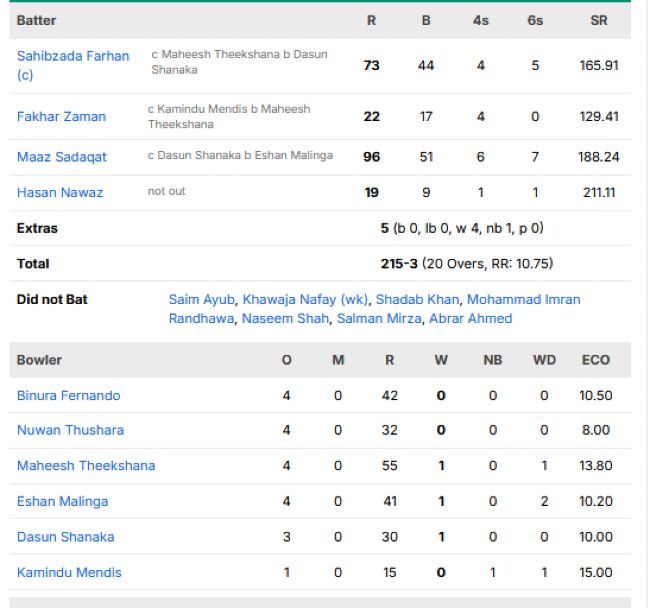
Task: Click the Bowler column header
Action: coord(39,360)
